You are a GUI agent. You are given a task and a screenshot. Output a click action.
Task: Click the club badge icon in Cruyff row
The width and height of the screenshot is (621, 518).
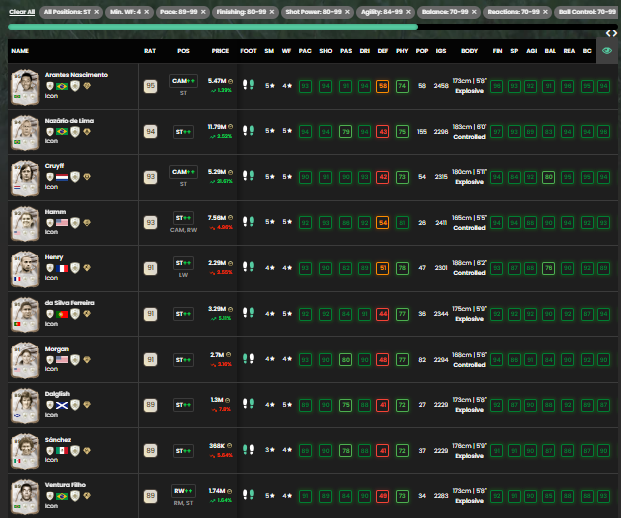pyautogui.click(x=50, y=177)
